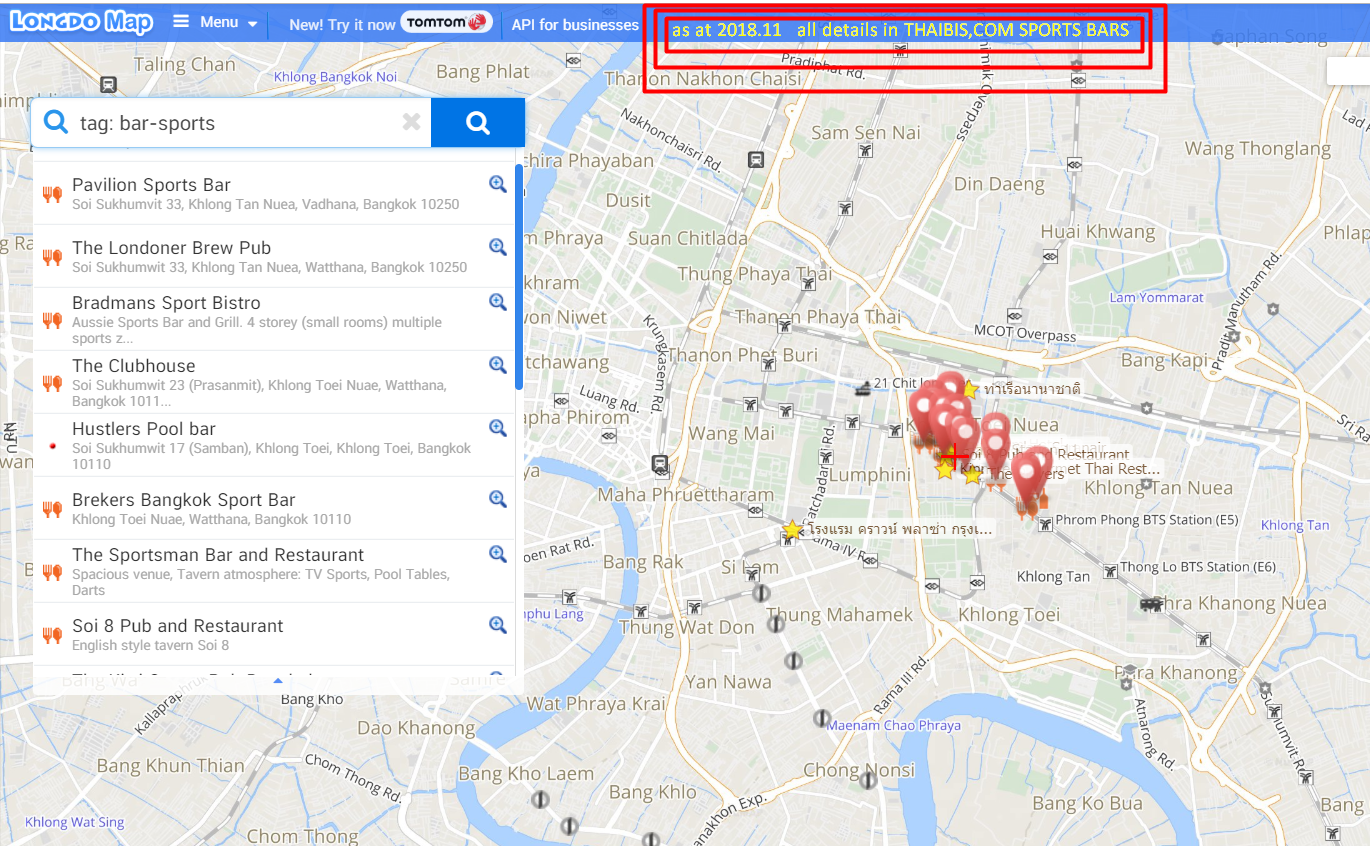Select the Hustlers Pool bar result

pos(273,445)
